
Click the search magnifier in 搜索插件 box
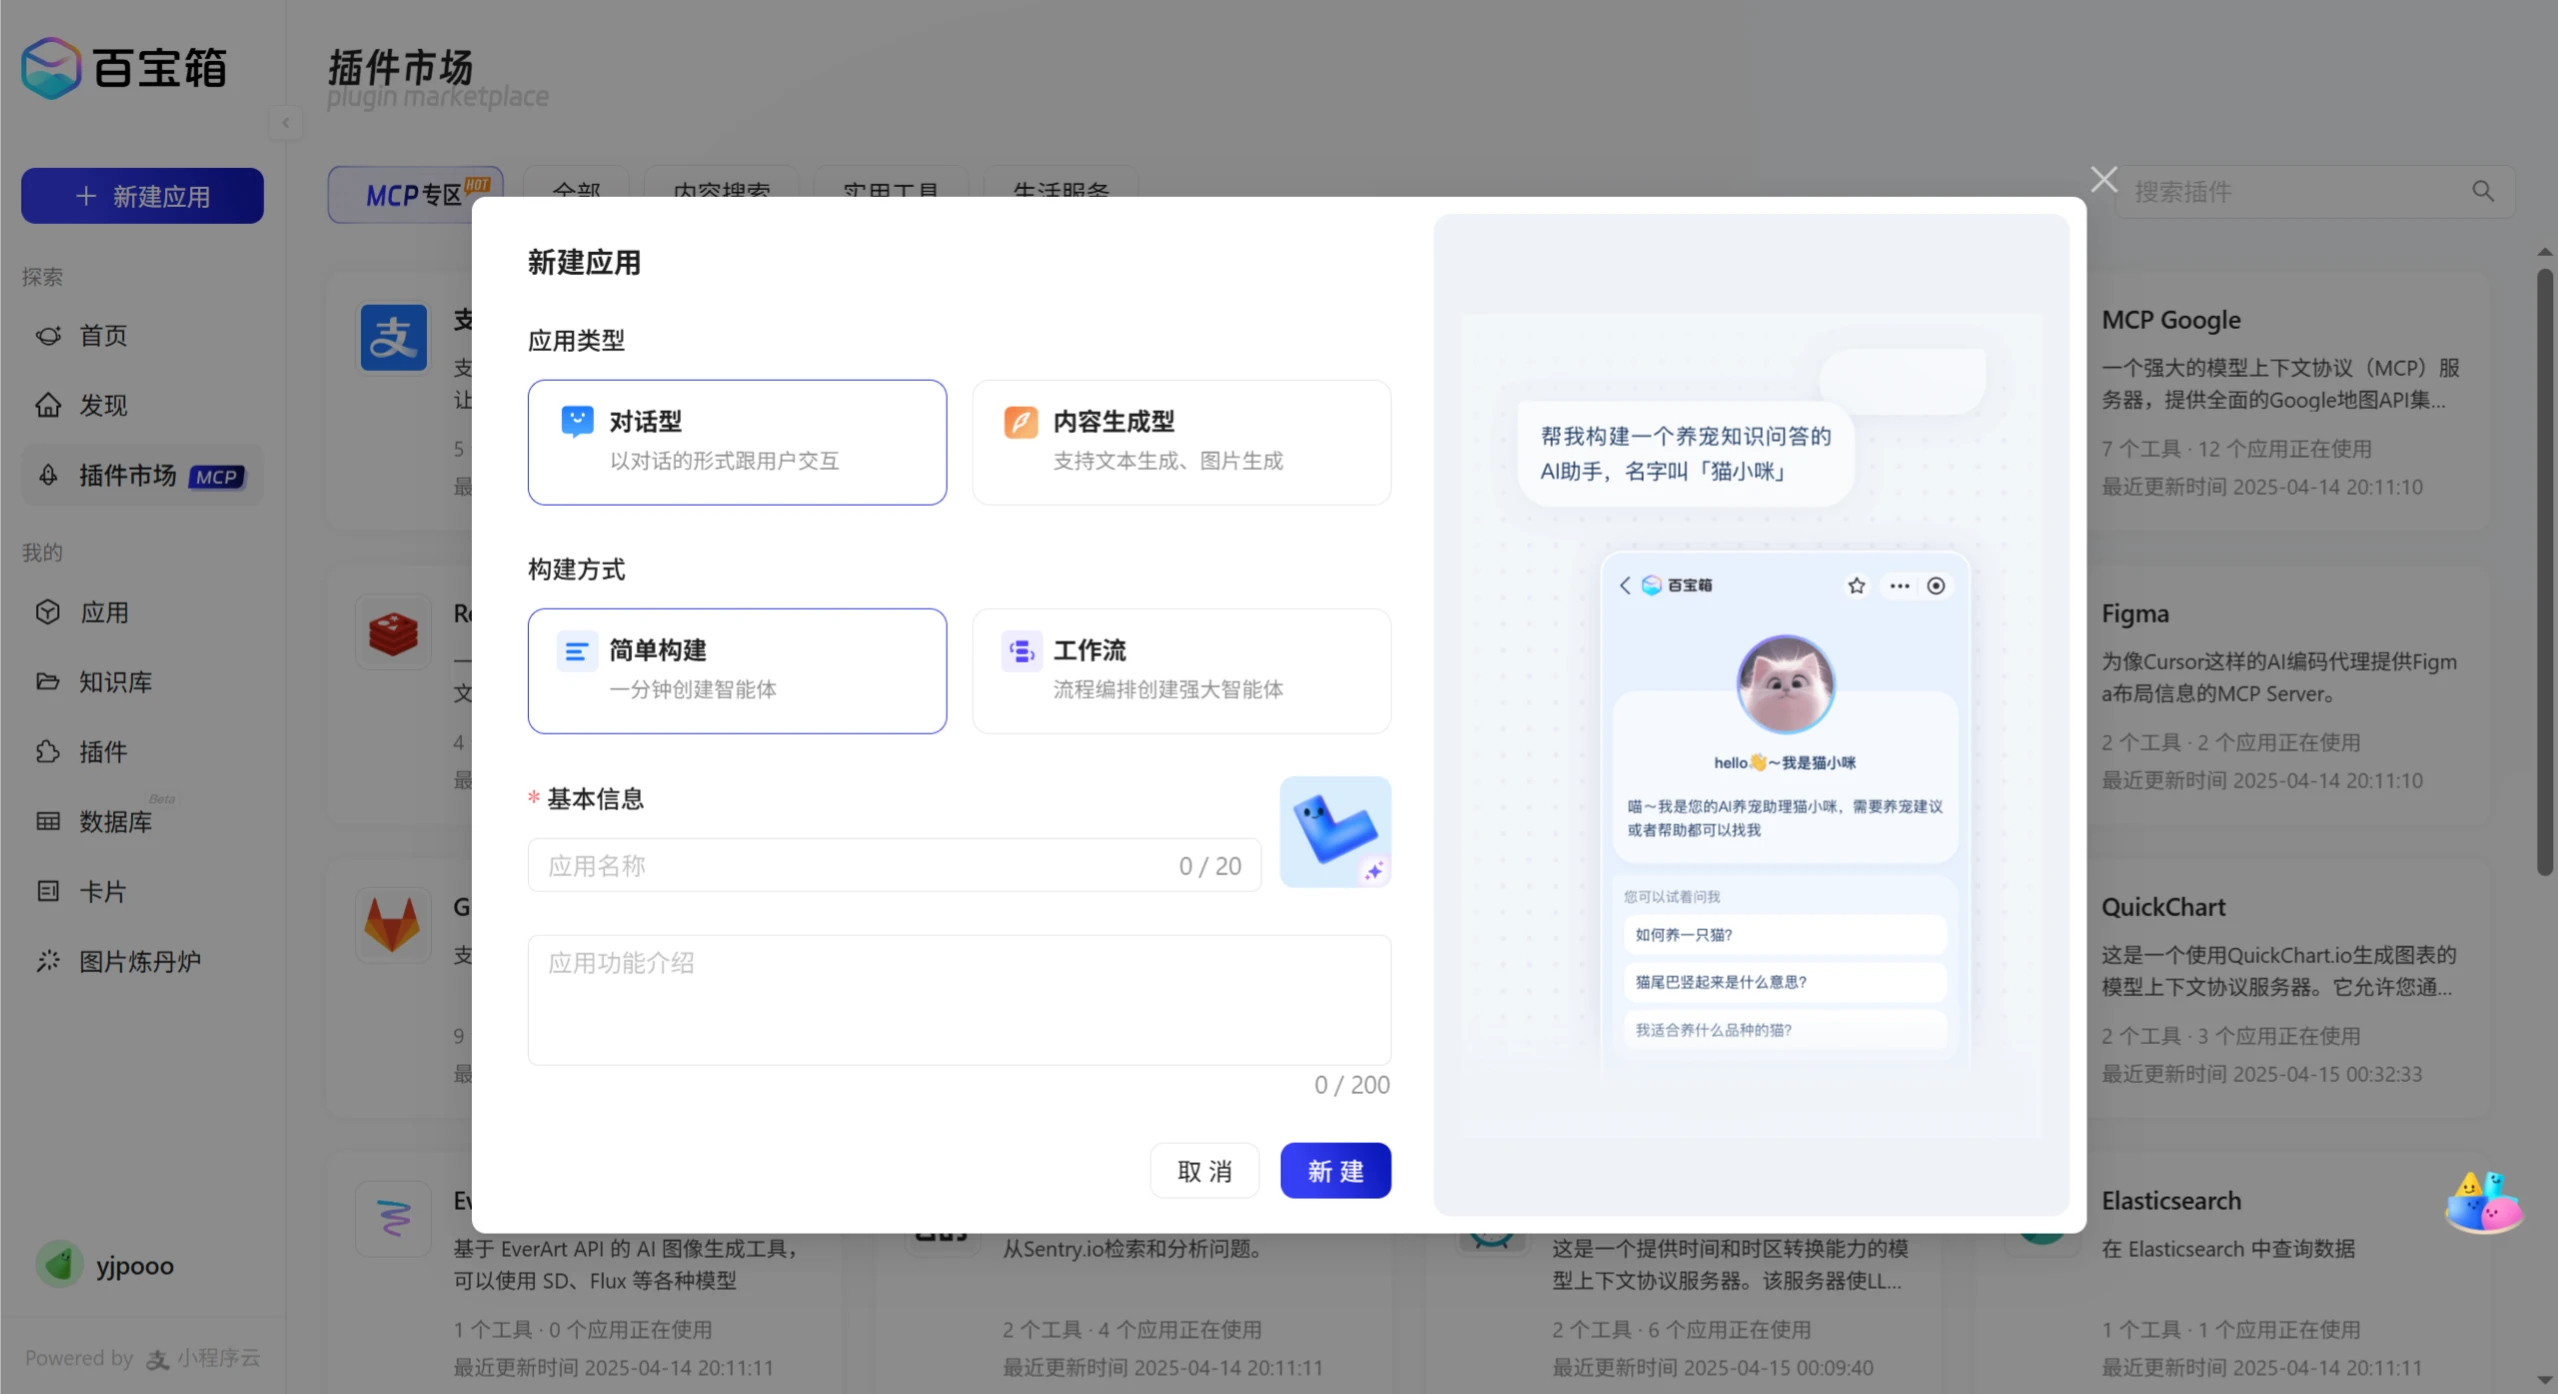[2483, 191]
